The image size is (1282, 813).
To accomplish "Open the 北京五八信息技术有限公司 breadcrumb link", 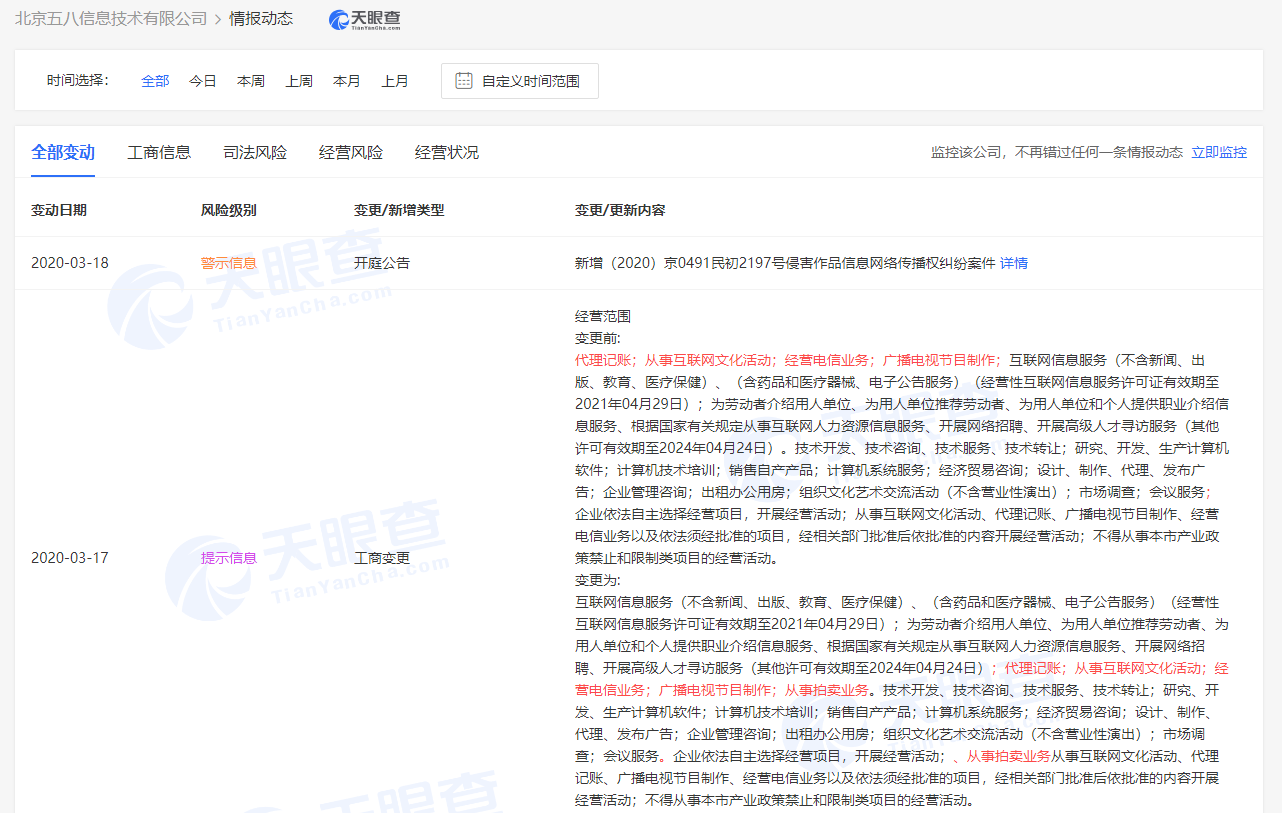I will coord(111,19).
